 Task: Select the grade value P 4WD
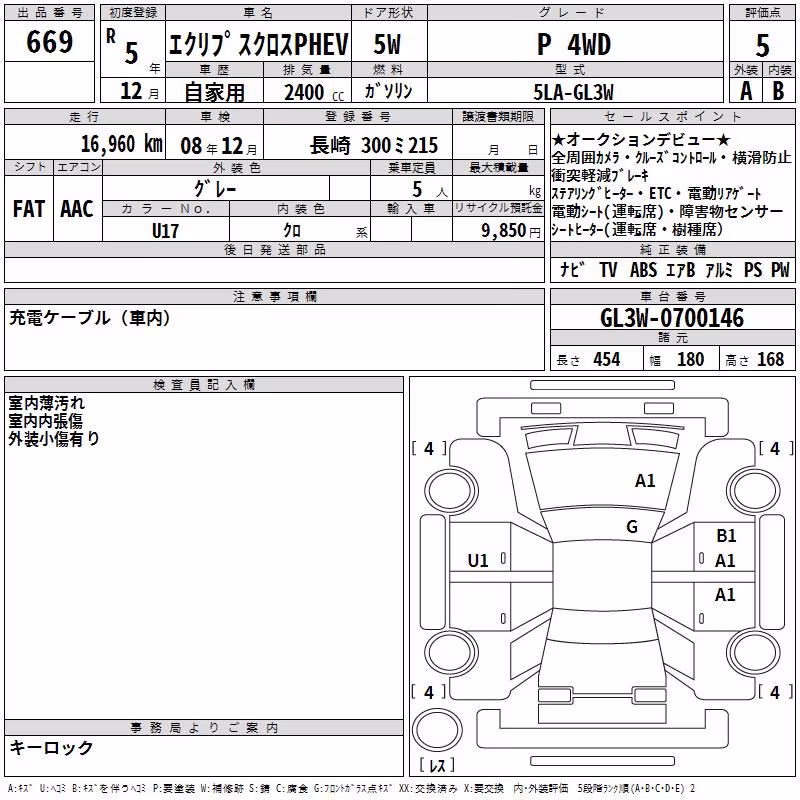574,44
